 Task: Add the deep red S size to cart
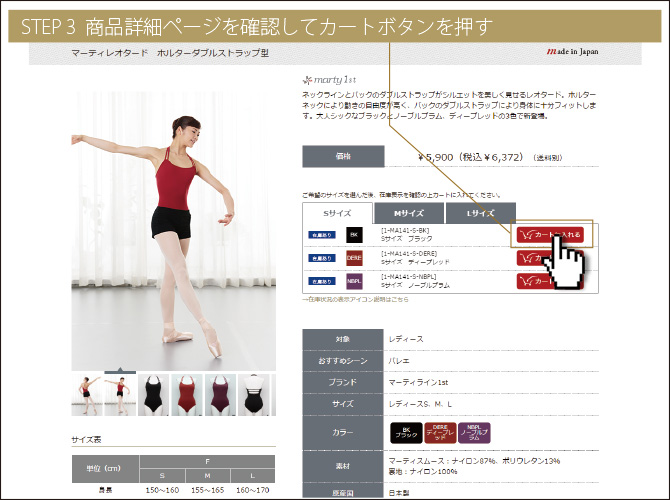click(x=550, y=258)
